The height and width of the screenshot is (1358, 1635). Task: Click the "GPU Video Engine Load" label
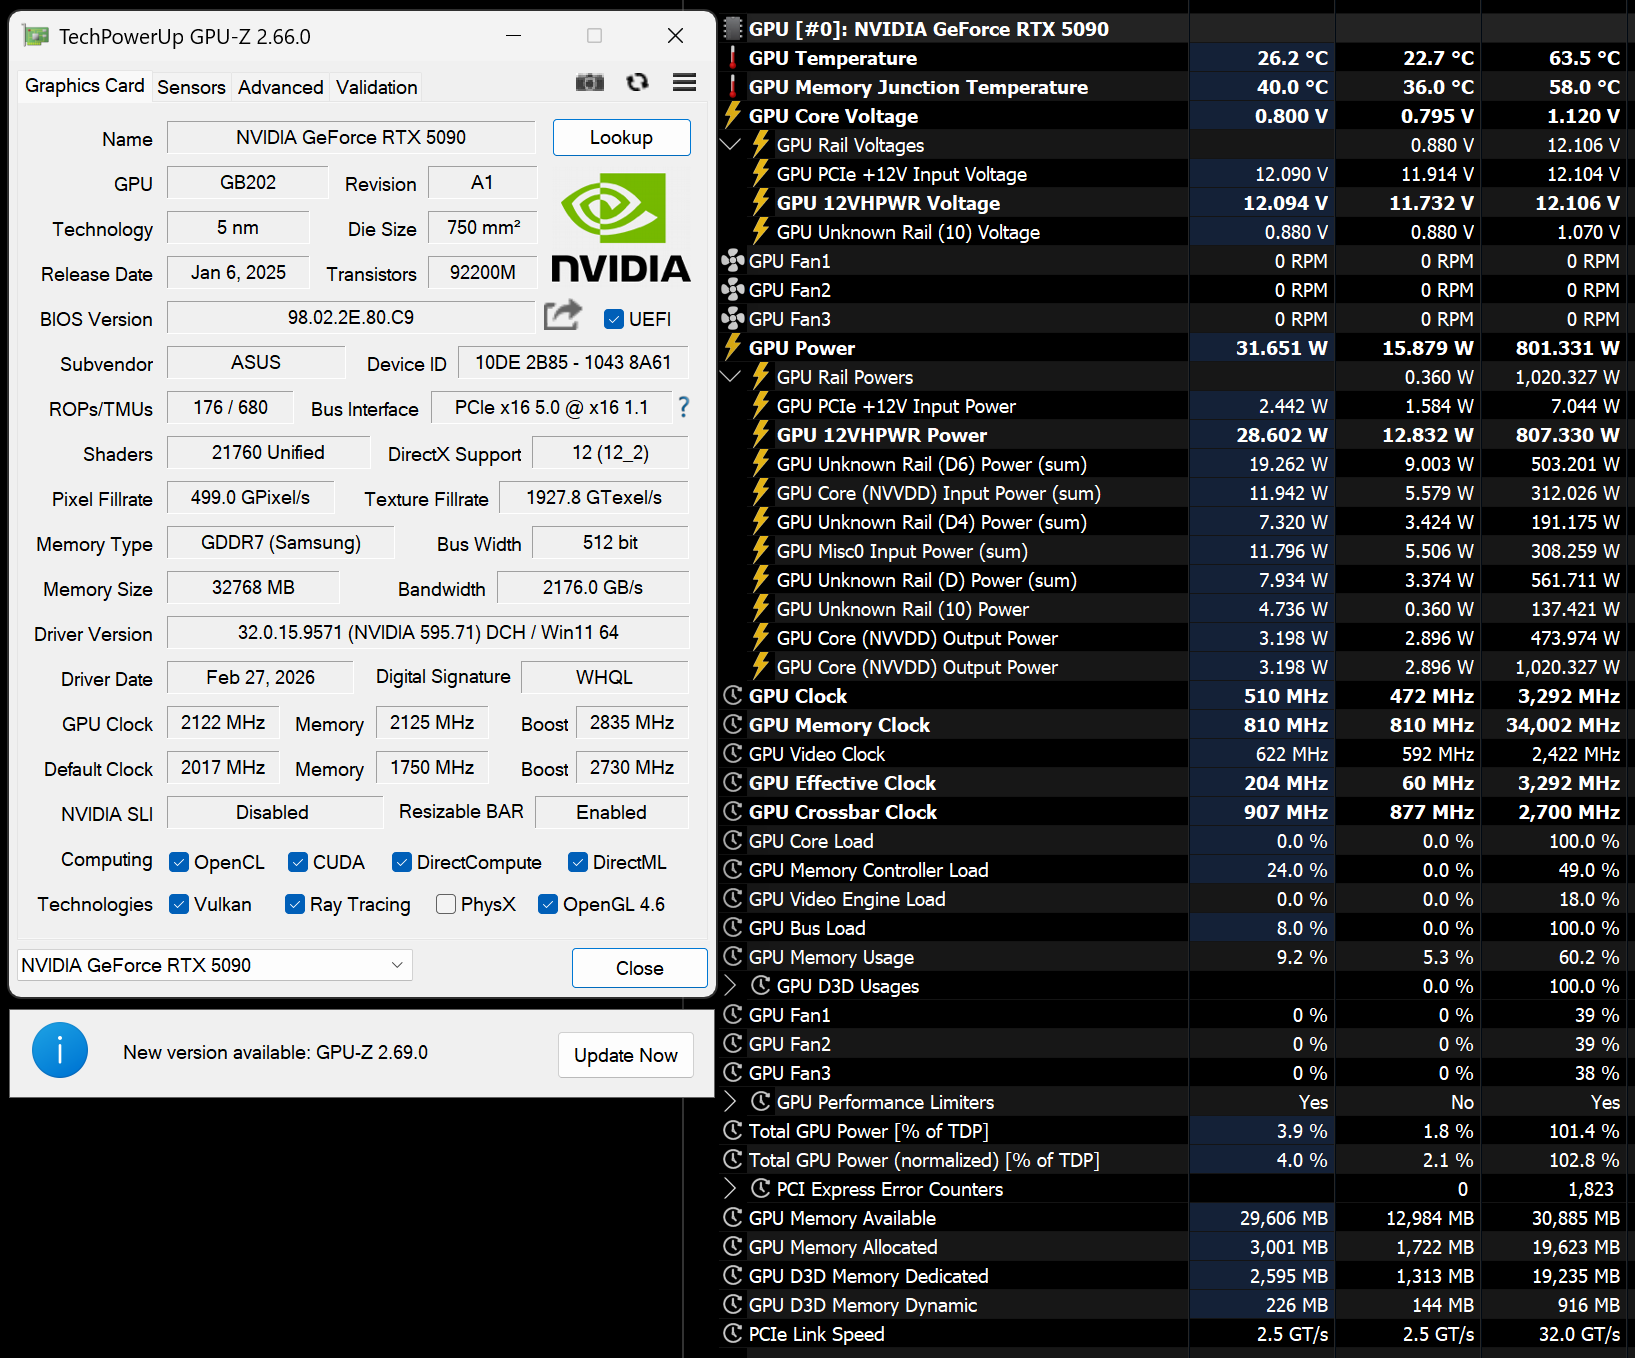tap(847, 899)
